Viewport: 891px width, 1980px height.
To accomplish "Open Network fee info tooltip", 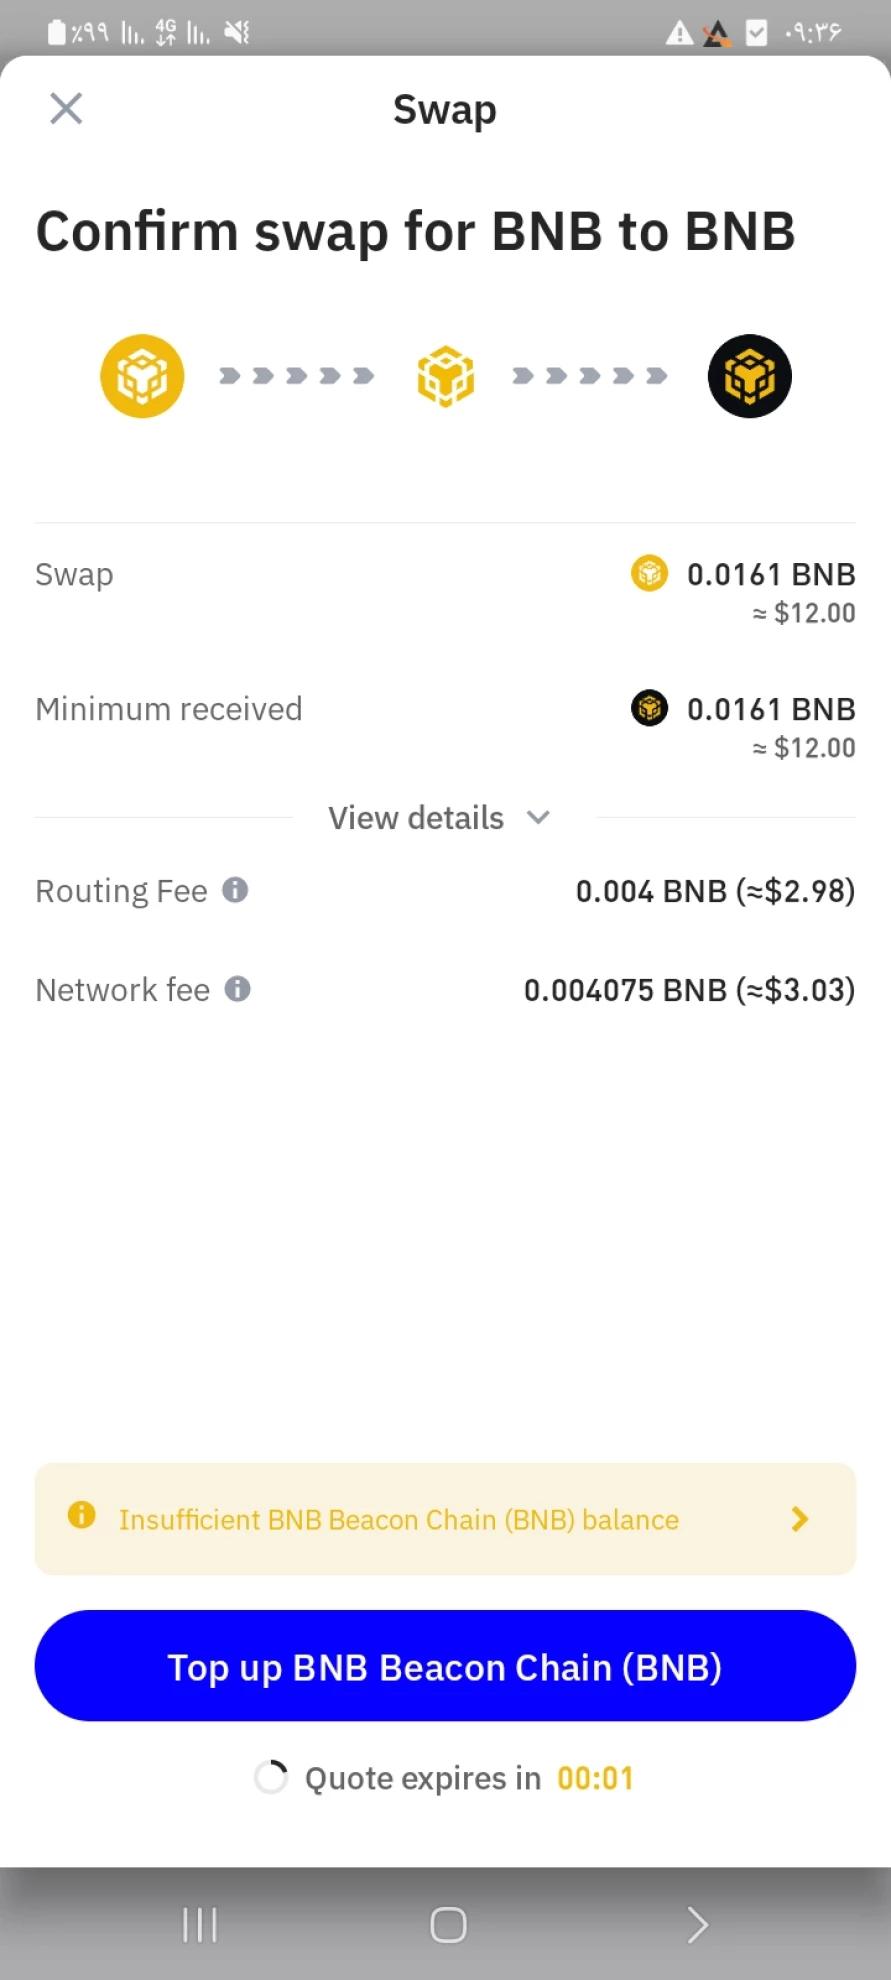I will click(x=237, y=989).
